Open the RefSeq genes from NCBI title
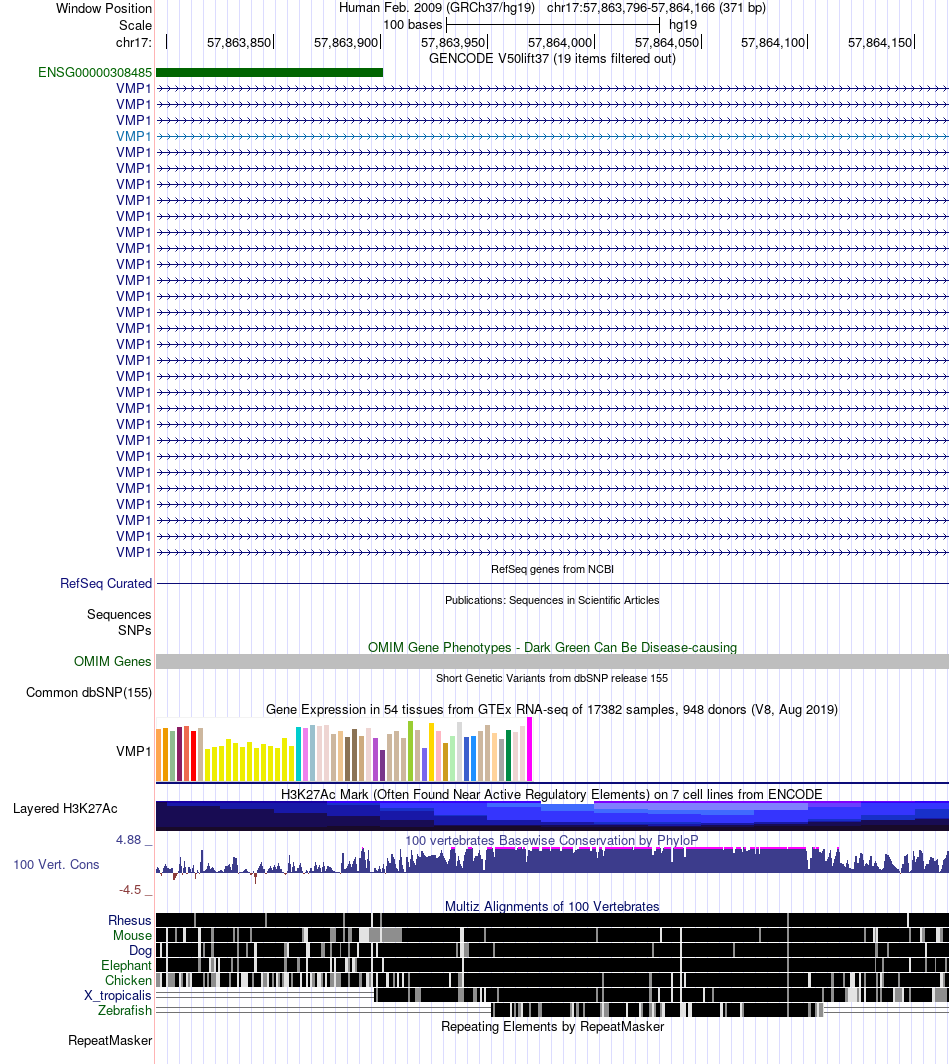 (x=552, y=569)
